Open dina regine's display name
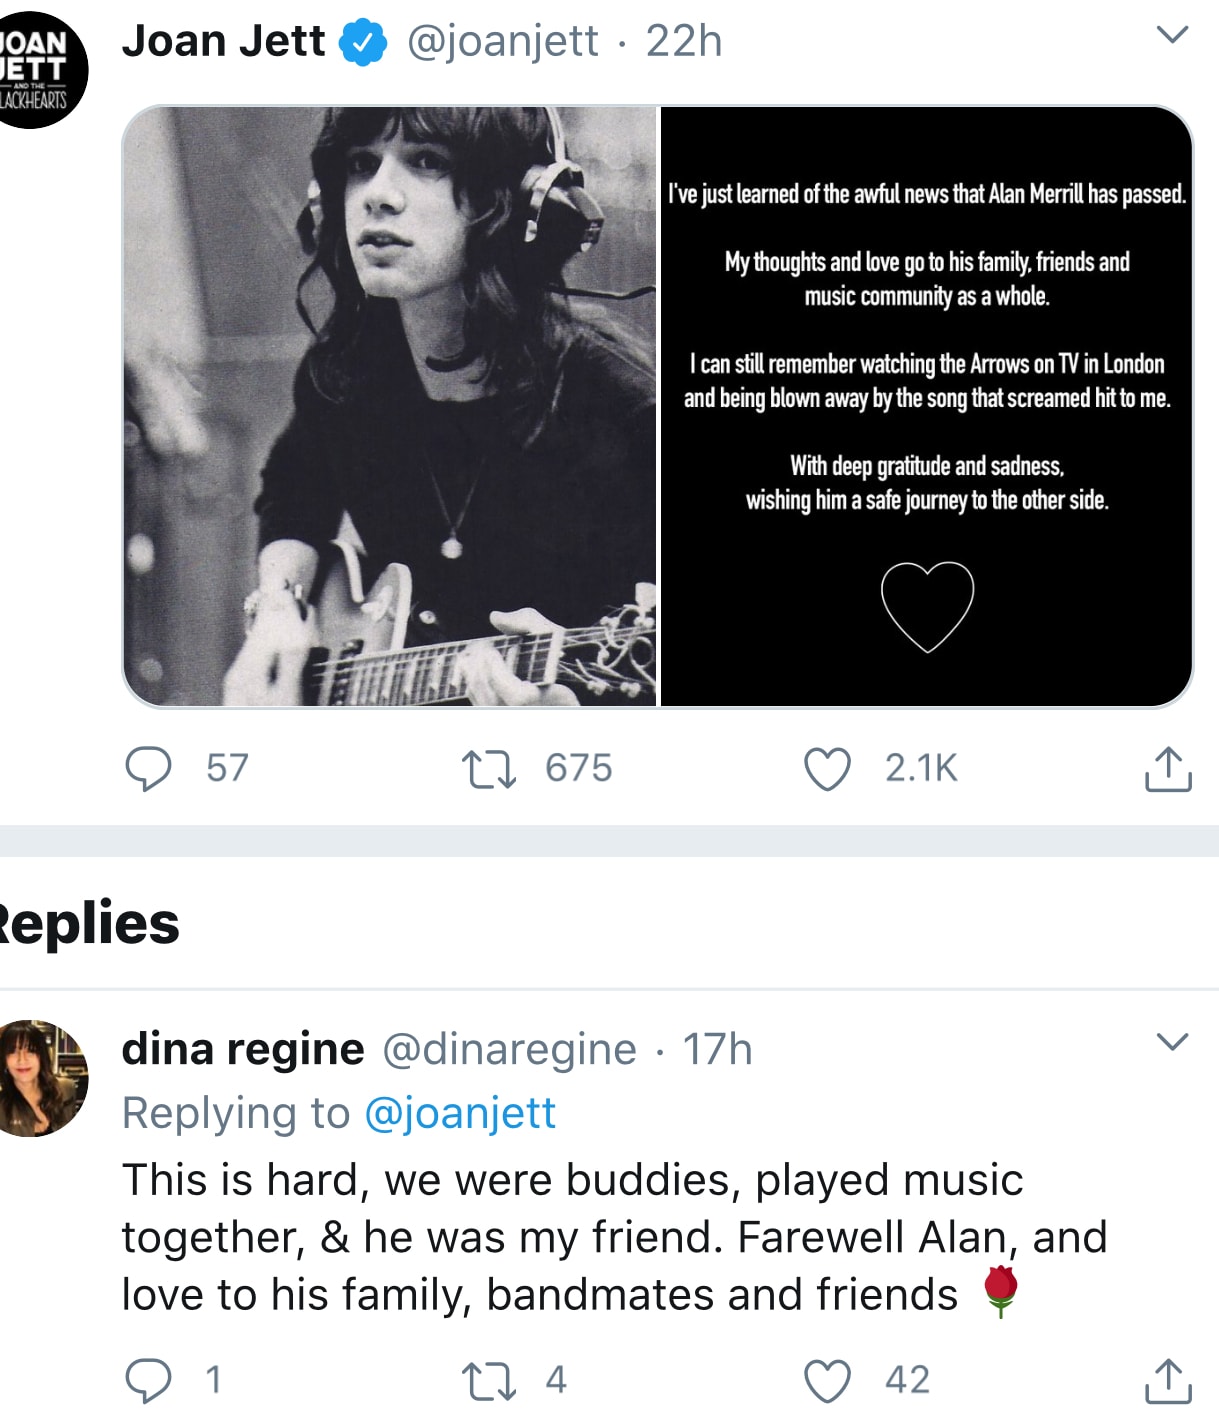Image resolution: width=1219 pixels, height=1412 pixels. 243,1049
